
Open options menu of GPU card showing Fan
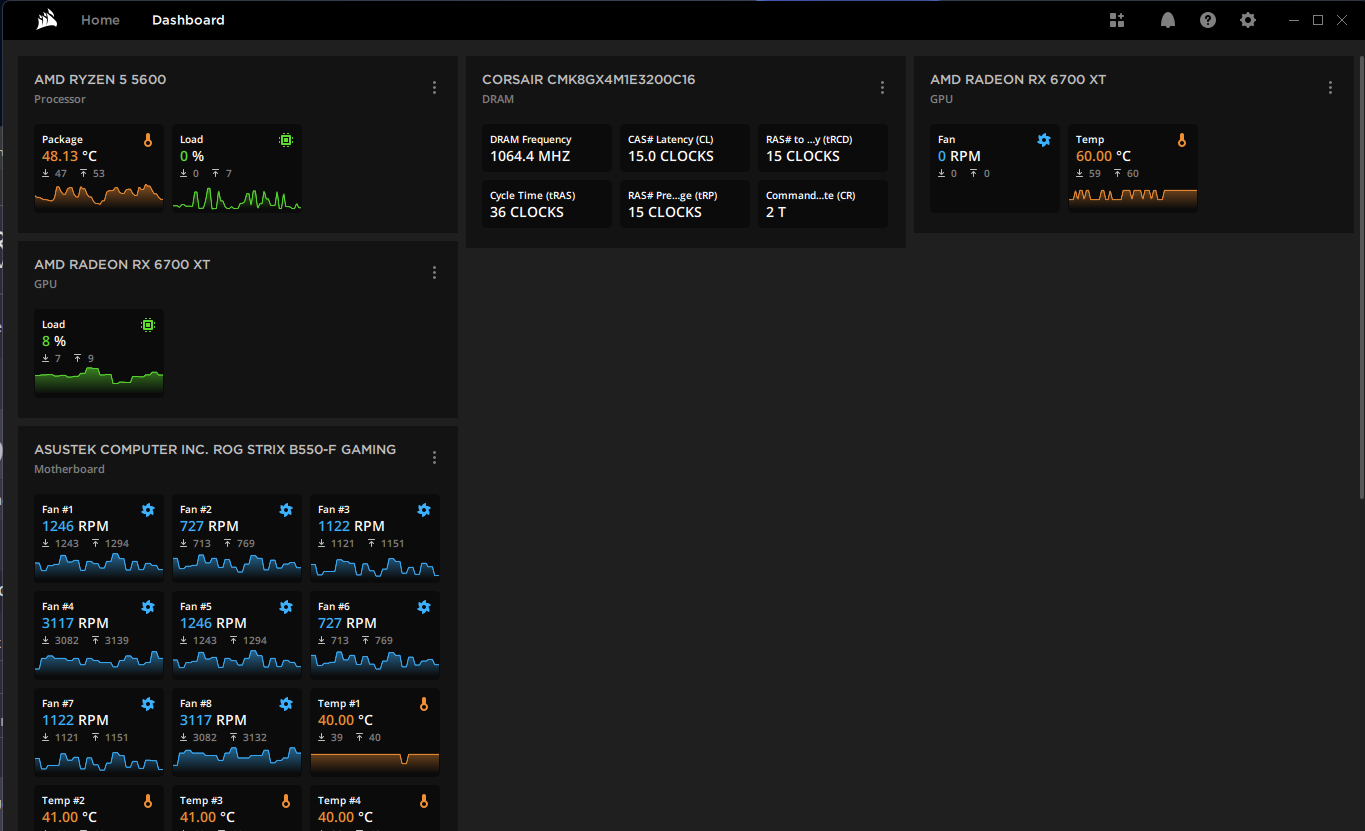coord(1330,88)
